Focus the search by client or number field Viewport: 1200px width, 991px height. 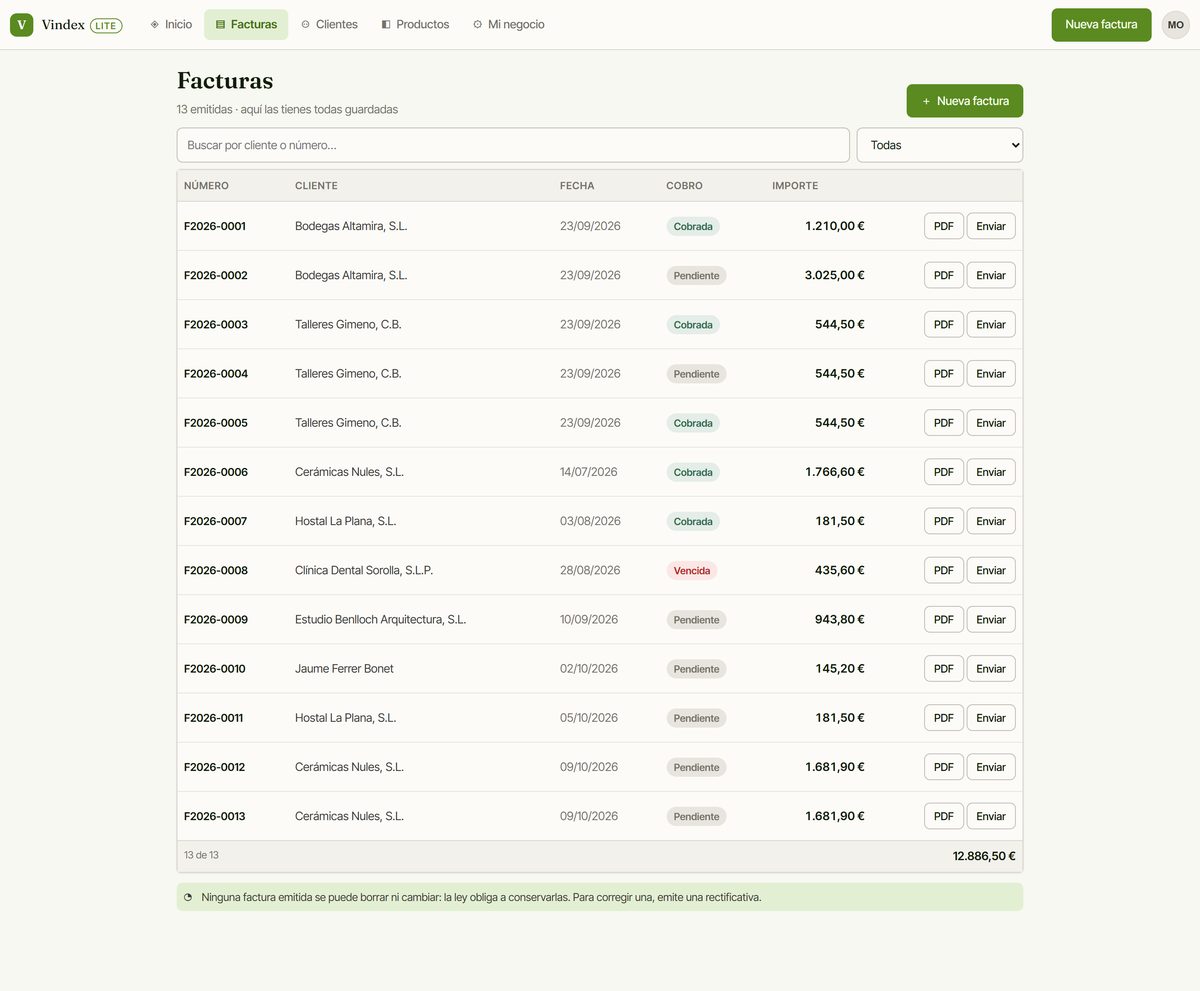click(x=513, y=145)
